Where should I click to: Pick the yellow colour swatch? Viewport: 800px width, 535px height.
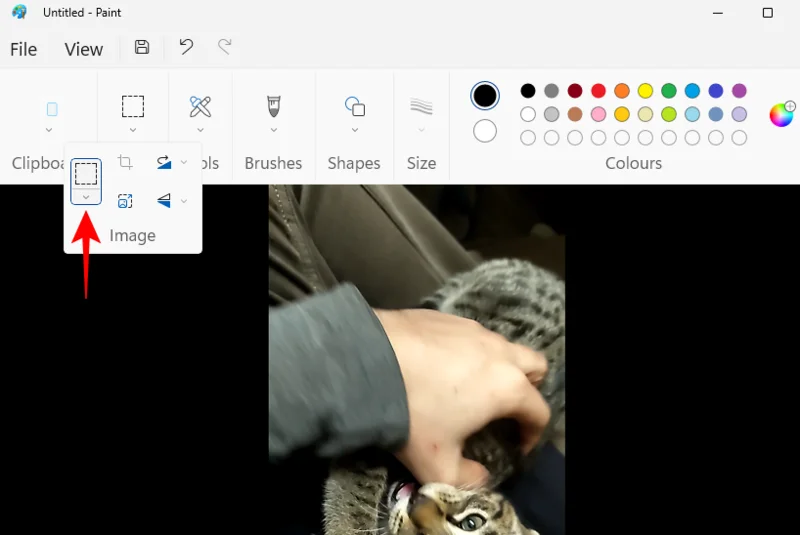(x=645, y=91)
